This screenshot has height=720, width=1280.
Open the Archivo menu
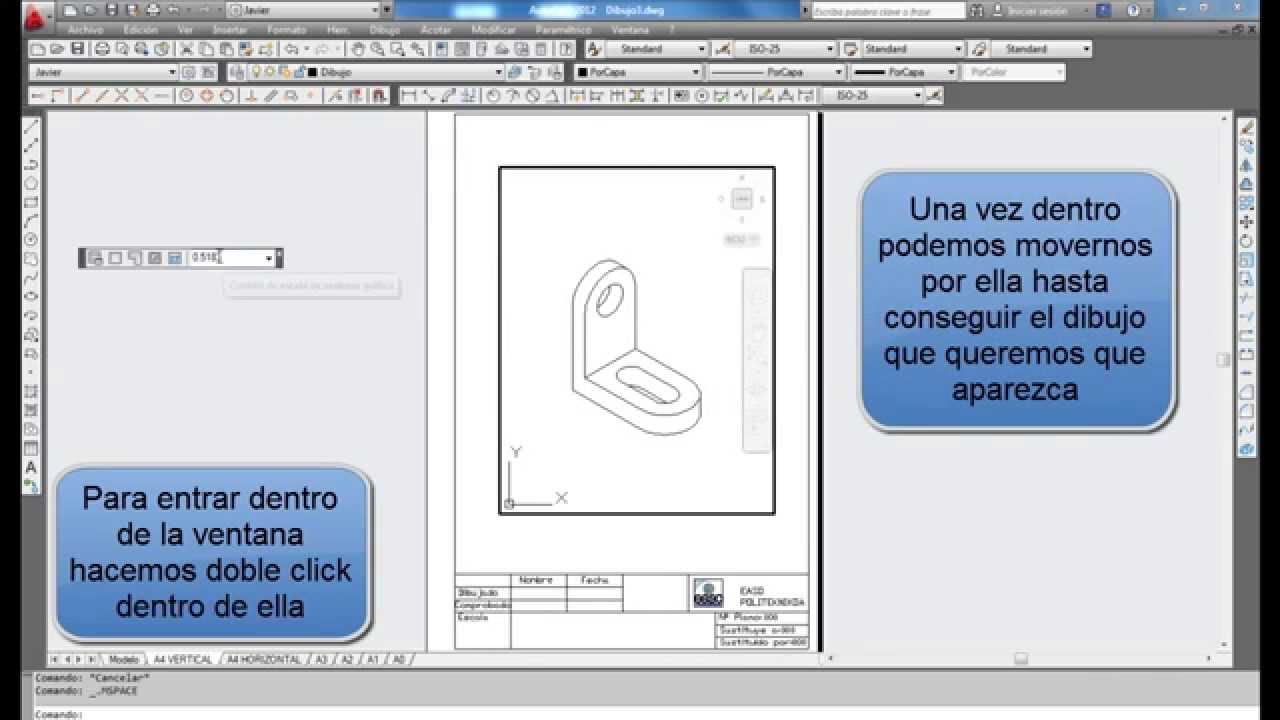point(85,30)
